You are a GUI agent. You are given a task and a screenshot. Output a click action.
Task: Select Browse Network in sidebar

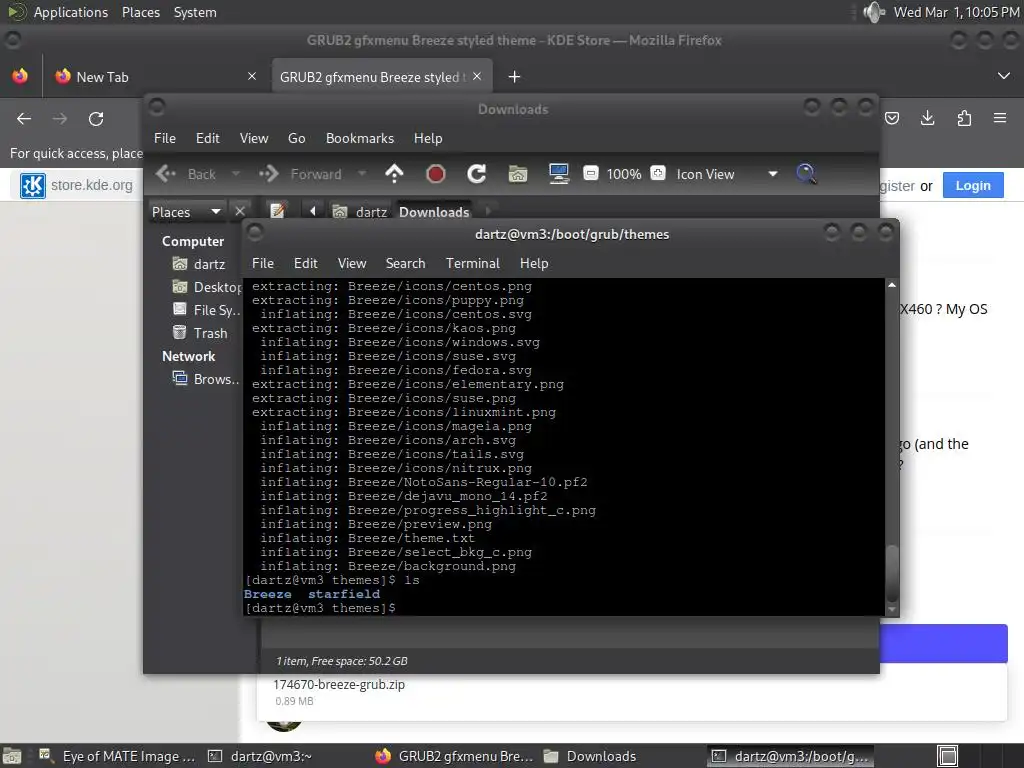(205, 379)
